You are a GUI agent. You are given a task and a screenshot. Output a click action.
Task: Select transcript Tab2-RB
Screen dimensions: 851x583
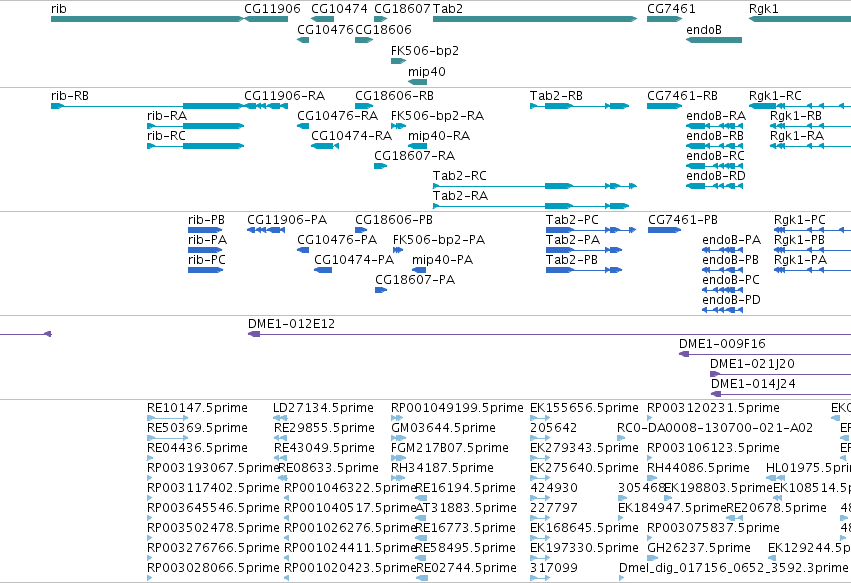(556, 96)
